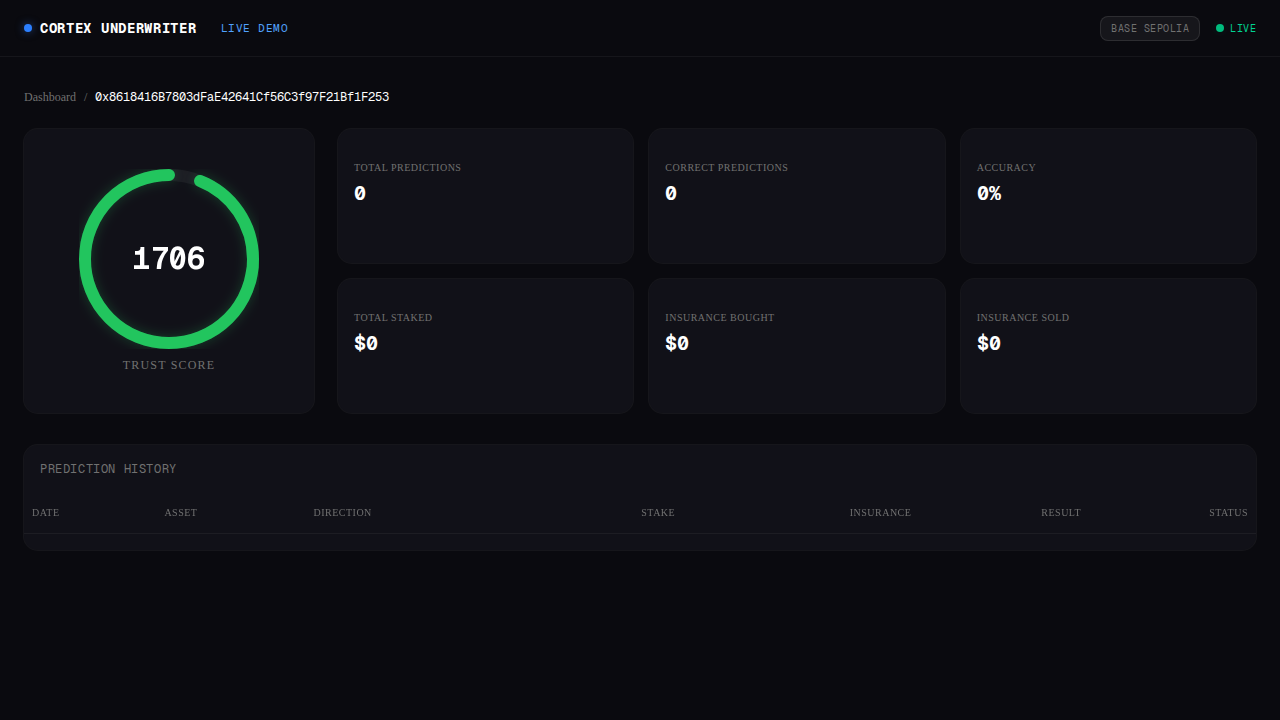Select the wallet address in breadcrumb
1280x720 pixels.
click(242, 97)
